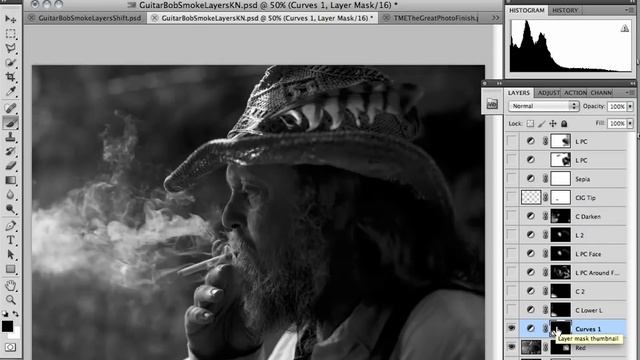Select the Pen tool
This screenshot has height=360, width=640.
11,226
